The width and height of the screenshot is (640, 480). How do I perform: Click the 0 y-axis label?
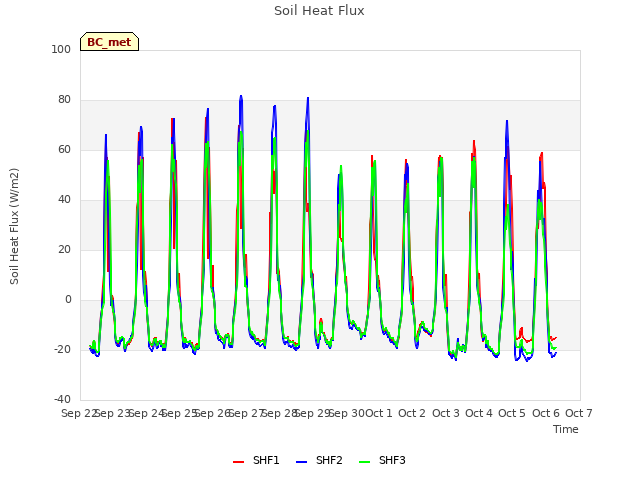coord(68,300)
